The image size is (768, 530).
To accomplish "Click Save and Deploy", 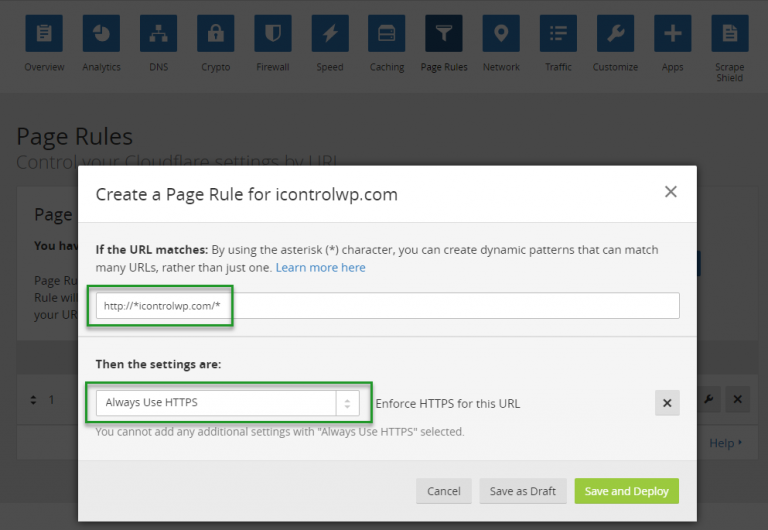I will 626,491.
